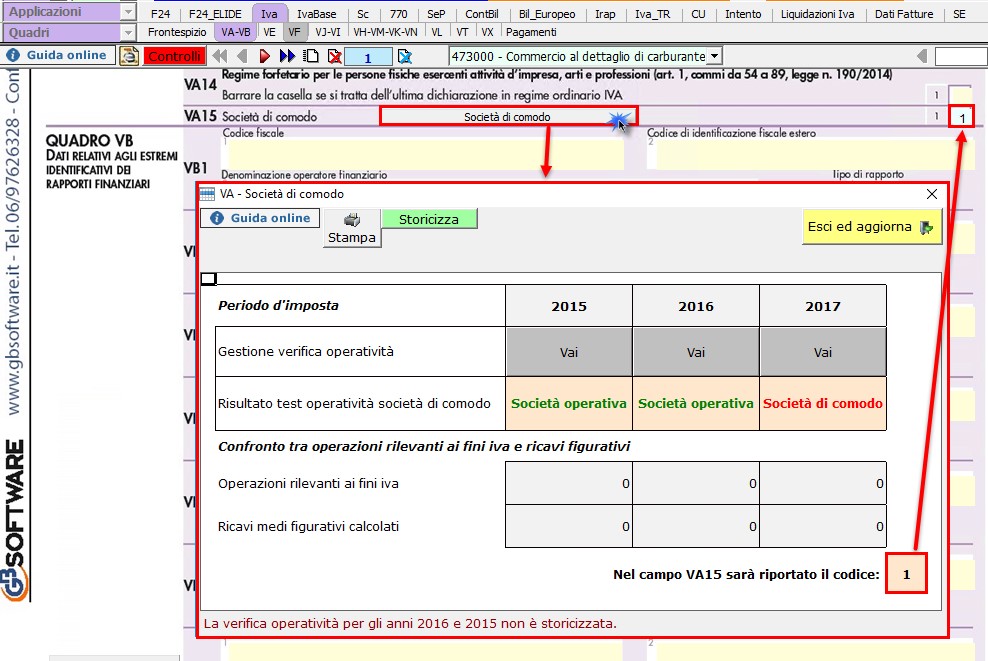Viewport: 988px width, 661px height.
Task: Click the grey left arrow near top-right field
Action: [921, 56]
